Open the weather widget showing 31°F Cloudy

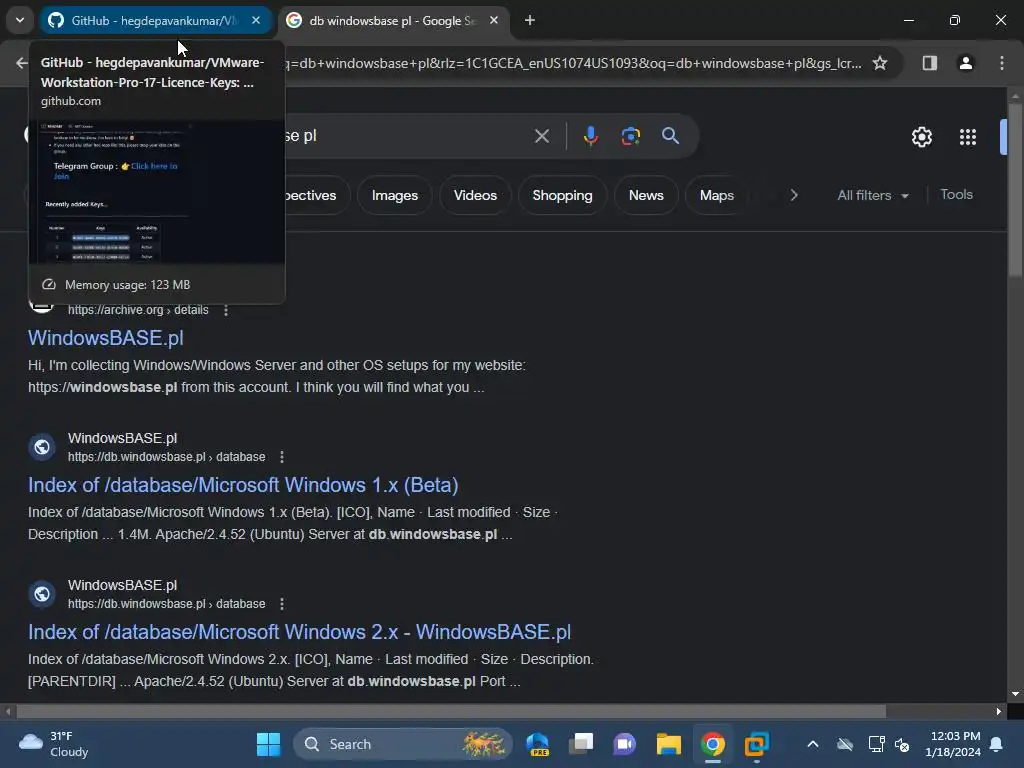click(54, 744)
